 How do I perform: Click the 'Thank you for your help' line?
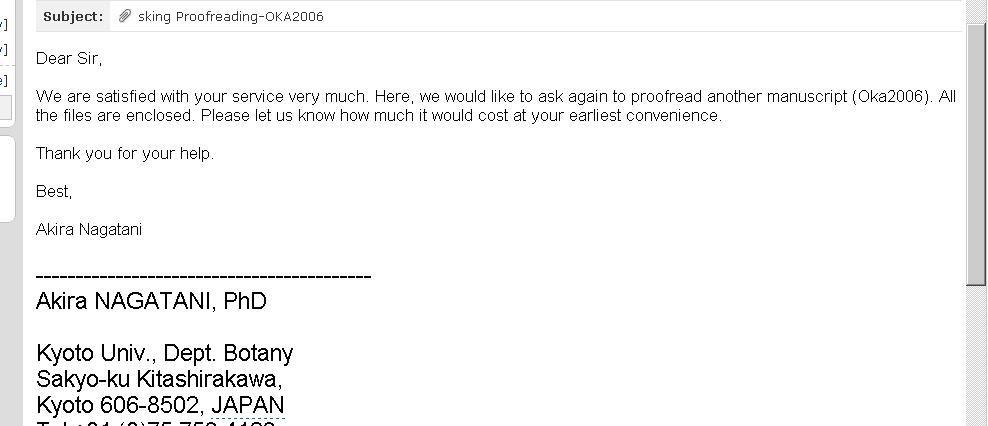125,154
